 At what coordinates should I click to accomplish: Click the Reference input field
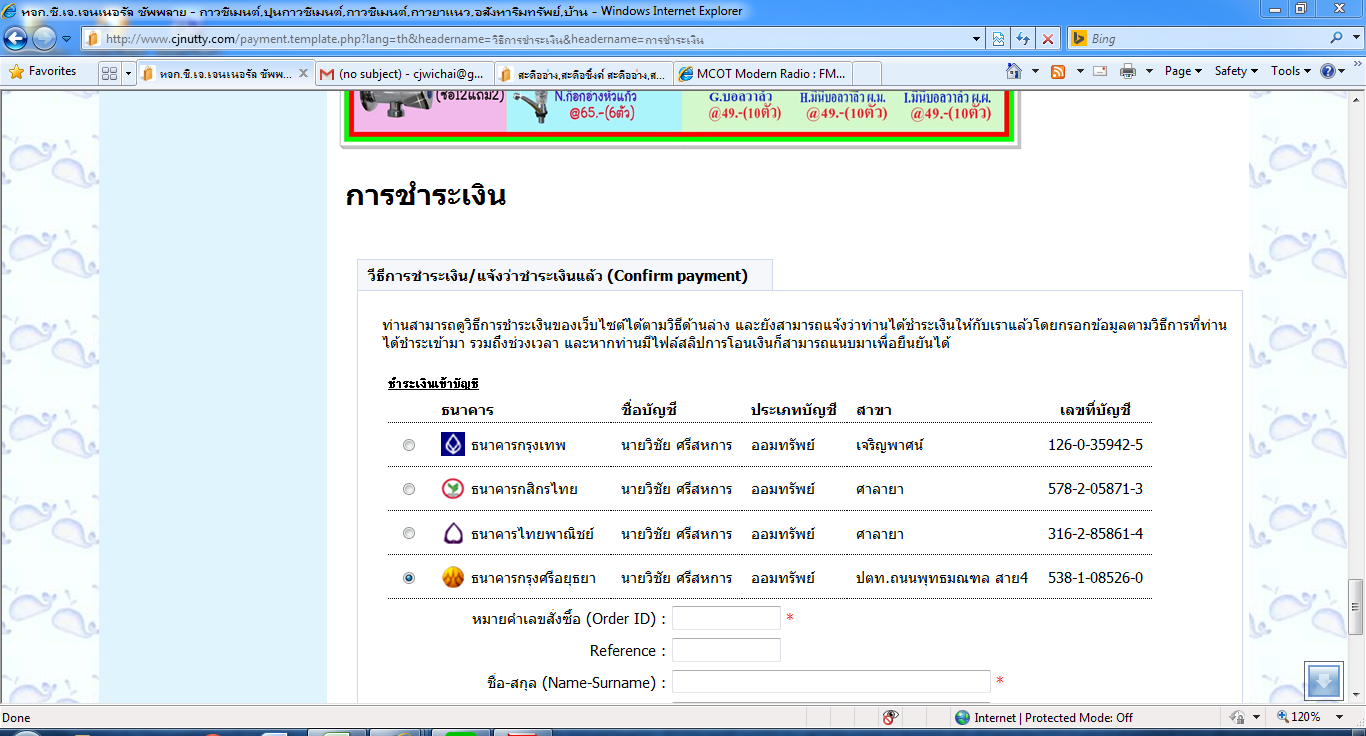pyautogui.click(x=726, y=650)
